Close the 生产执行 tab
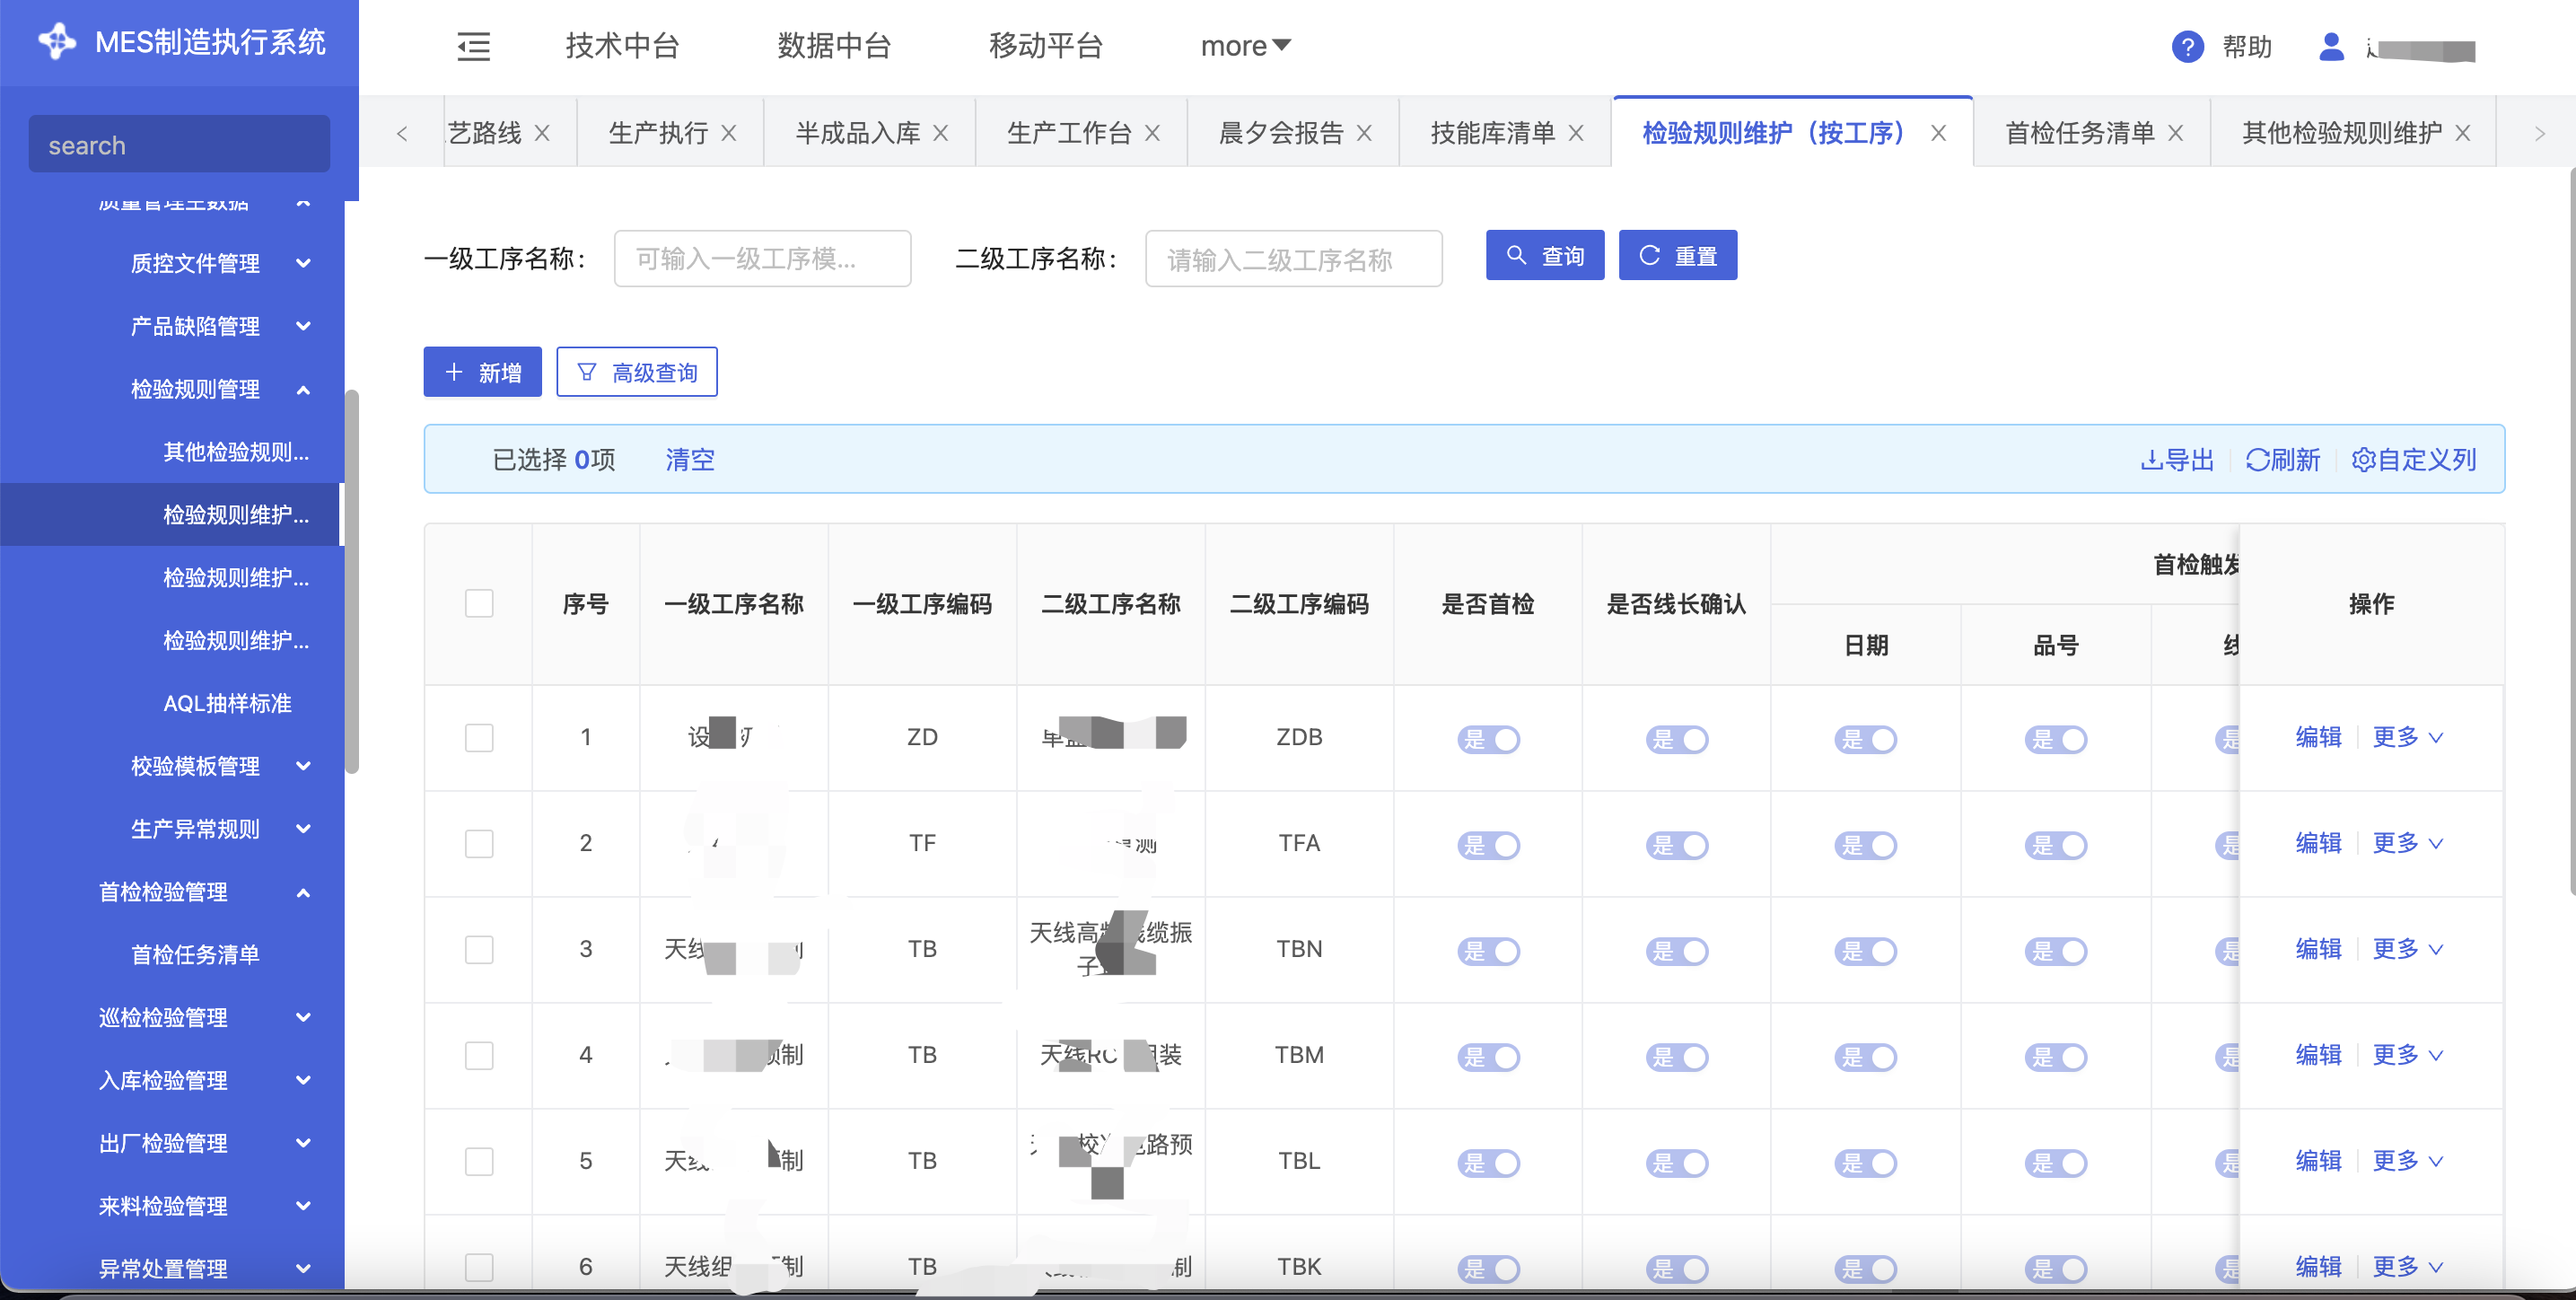Screen dimensions: 2576x1300 point(729,133)
